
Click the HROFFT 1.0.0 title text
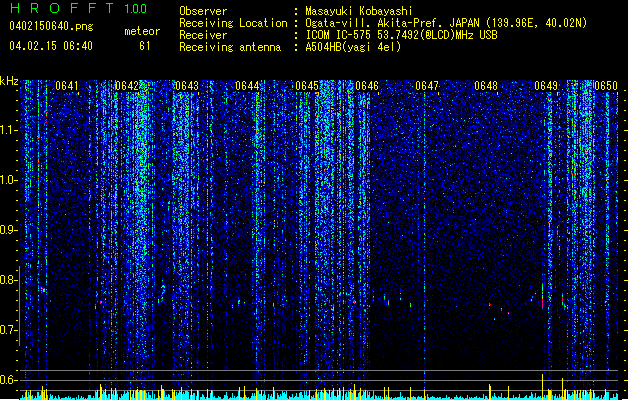(78, 8)
